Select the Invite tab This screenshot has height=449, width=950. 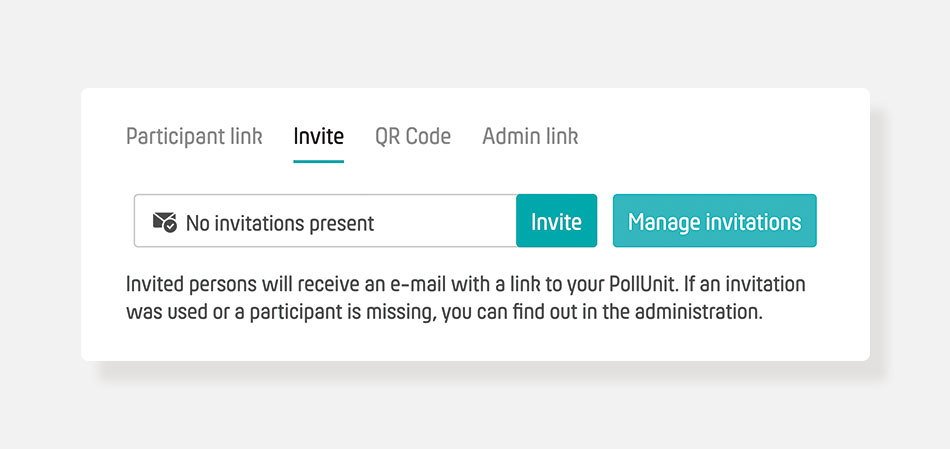[319, 136]
